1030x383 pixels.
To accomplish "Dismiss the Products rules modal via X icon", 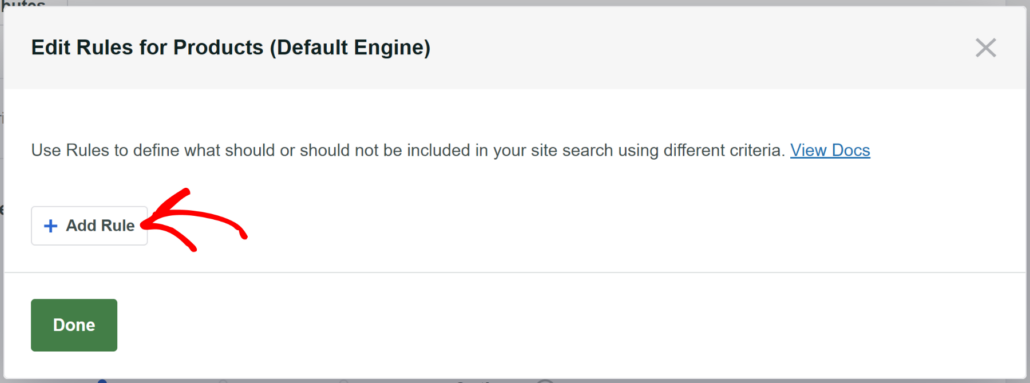I will pos(985,48).
